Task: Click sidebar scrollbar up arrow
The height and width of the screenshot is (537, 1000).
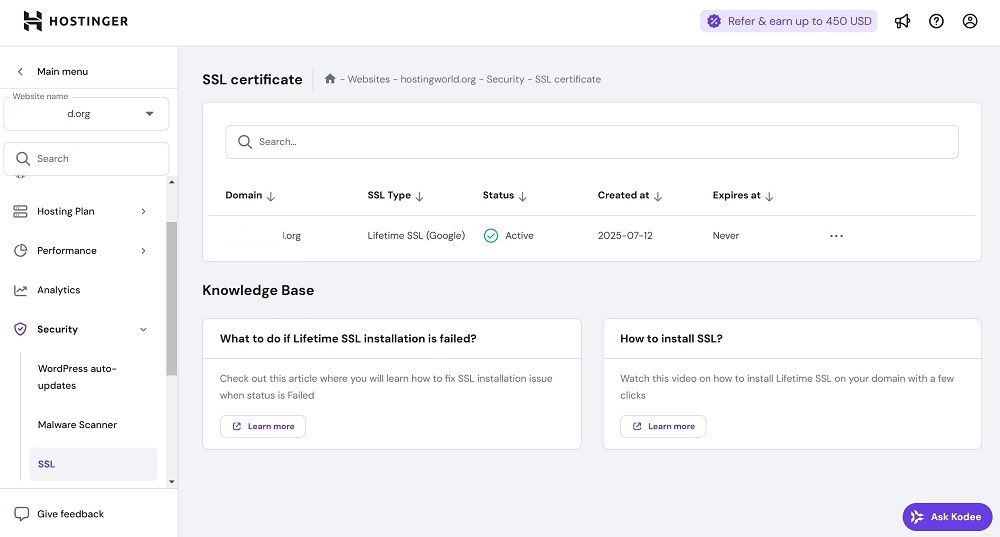Action: 172,182
